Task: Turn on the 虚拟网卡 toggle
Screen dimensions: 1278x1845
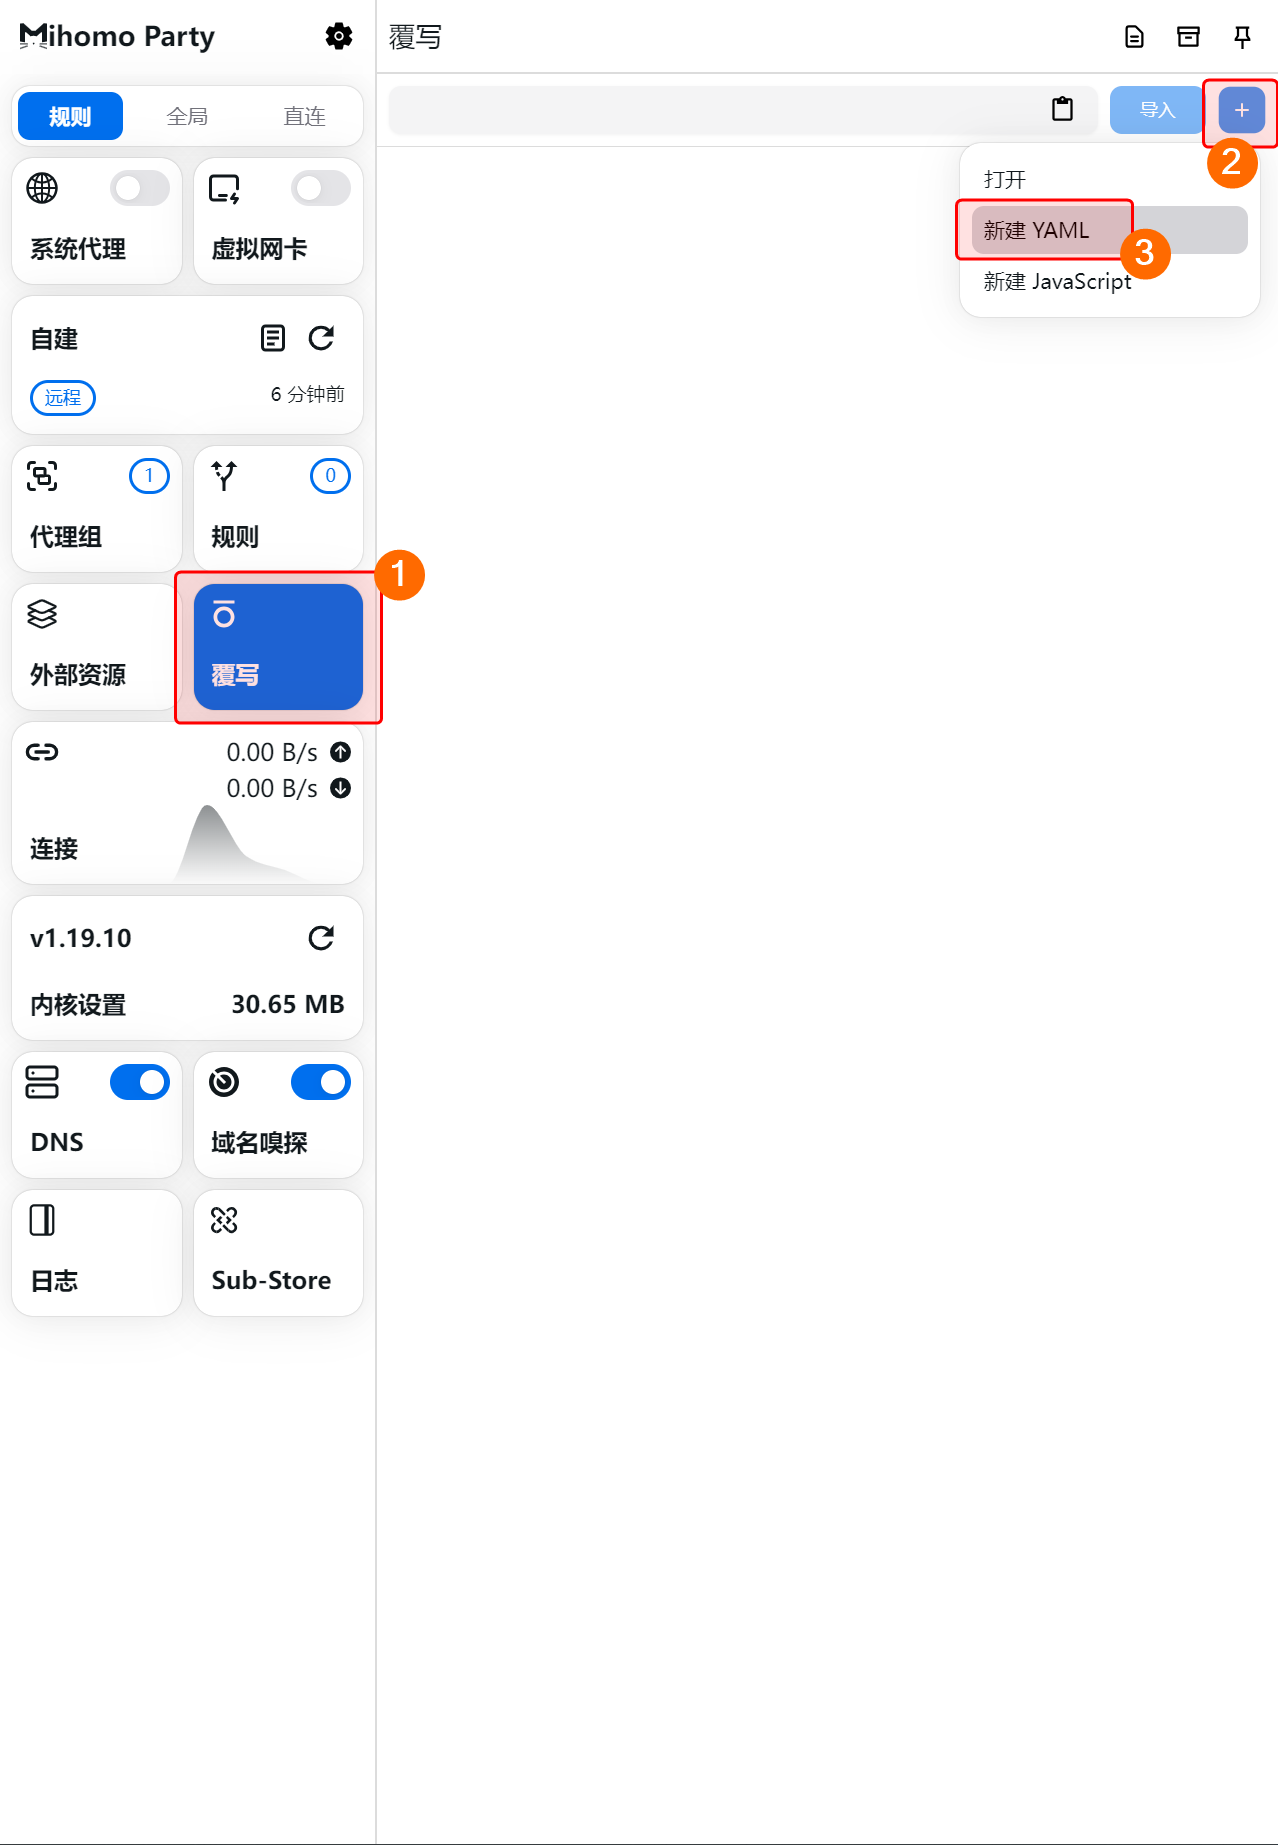Action: (x=320, y=188)
